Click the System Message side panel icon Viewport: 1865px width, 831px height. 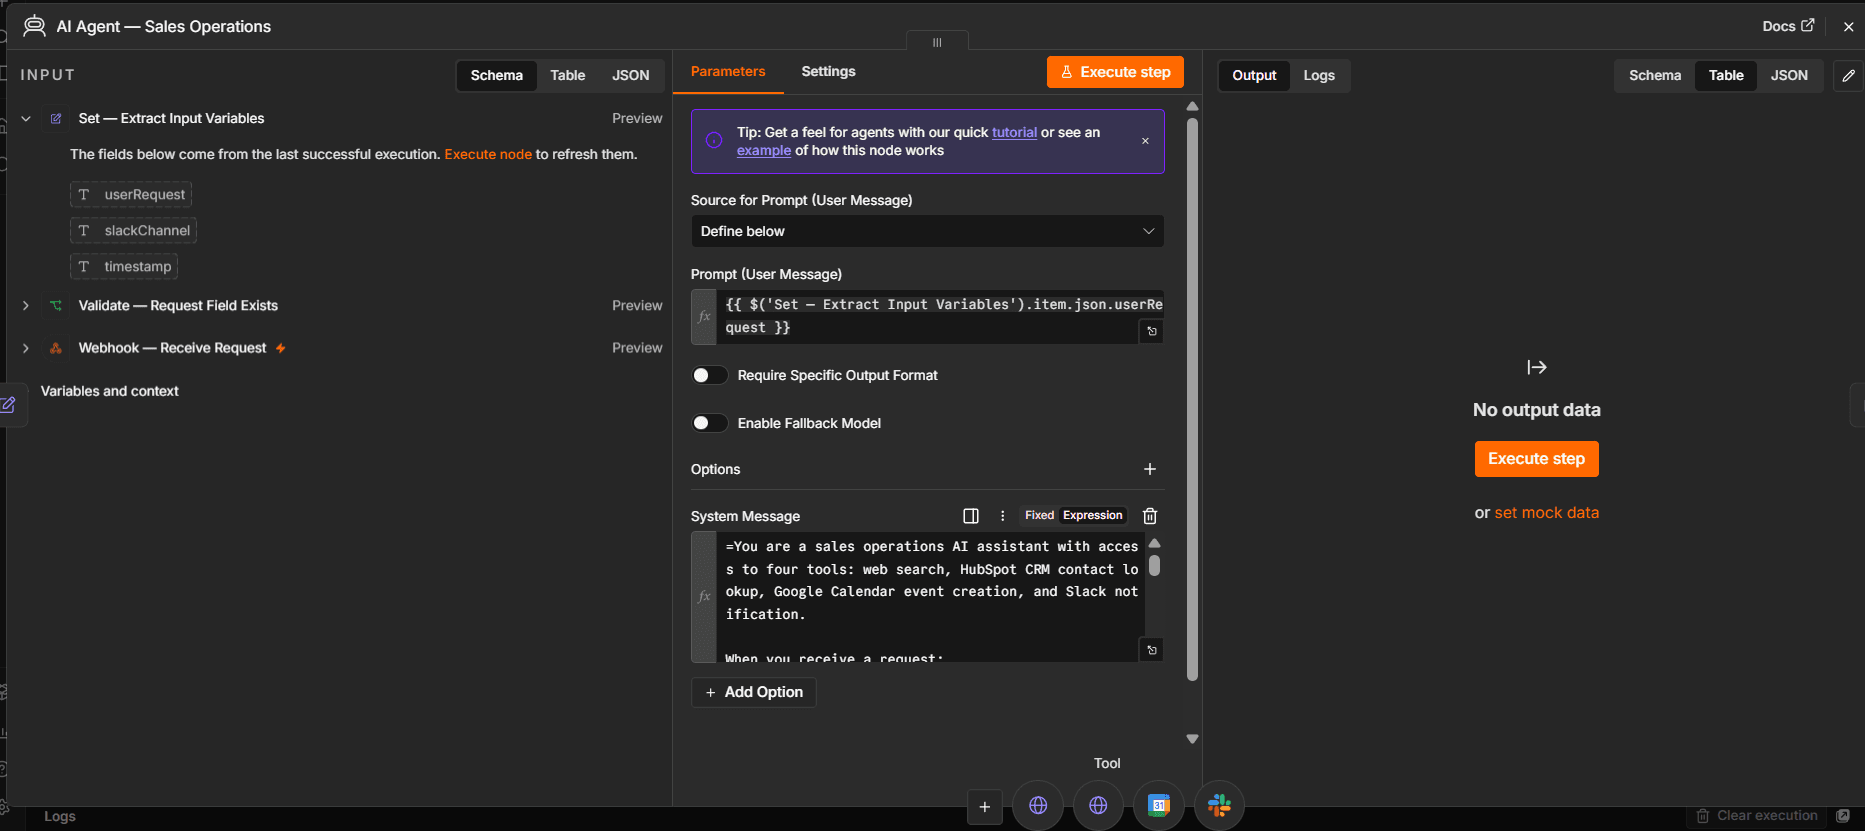(971, 516)
